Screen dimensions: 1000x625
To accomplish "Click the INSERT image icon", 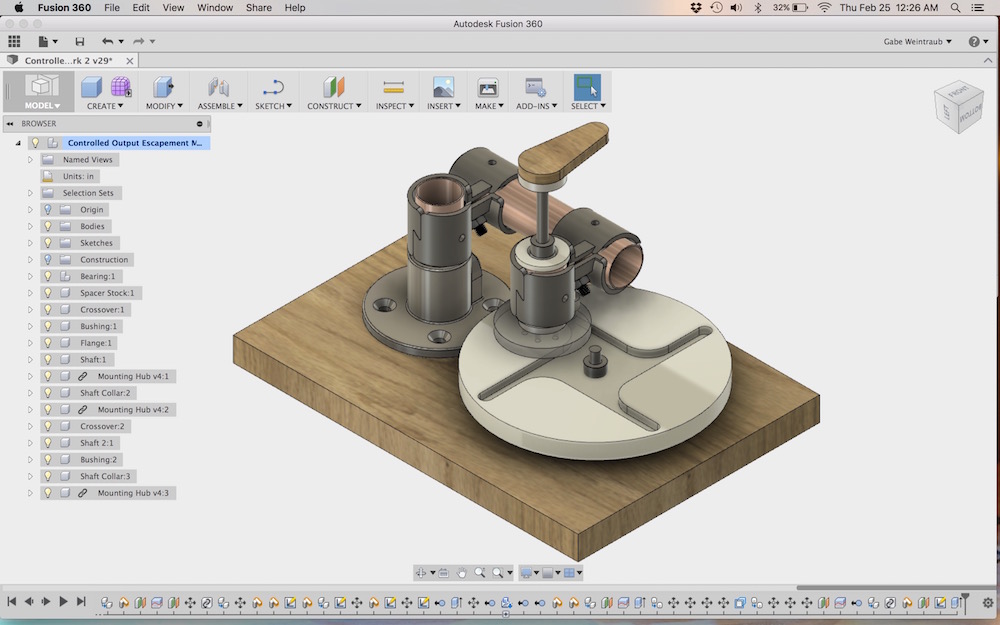I will [443, 87].
